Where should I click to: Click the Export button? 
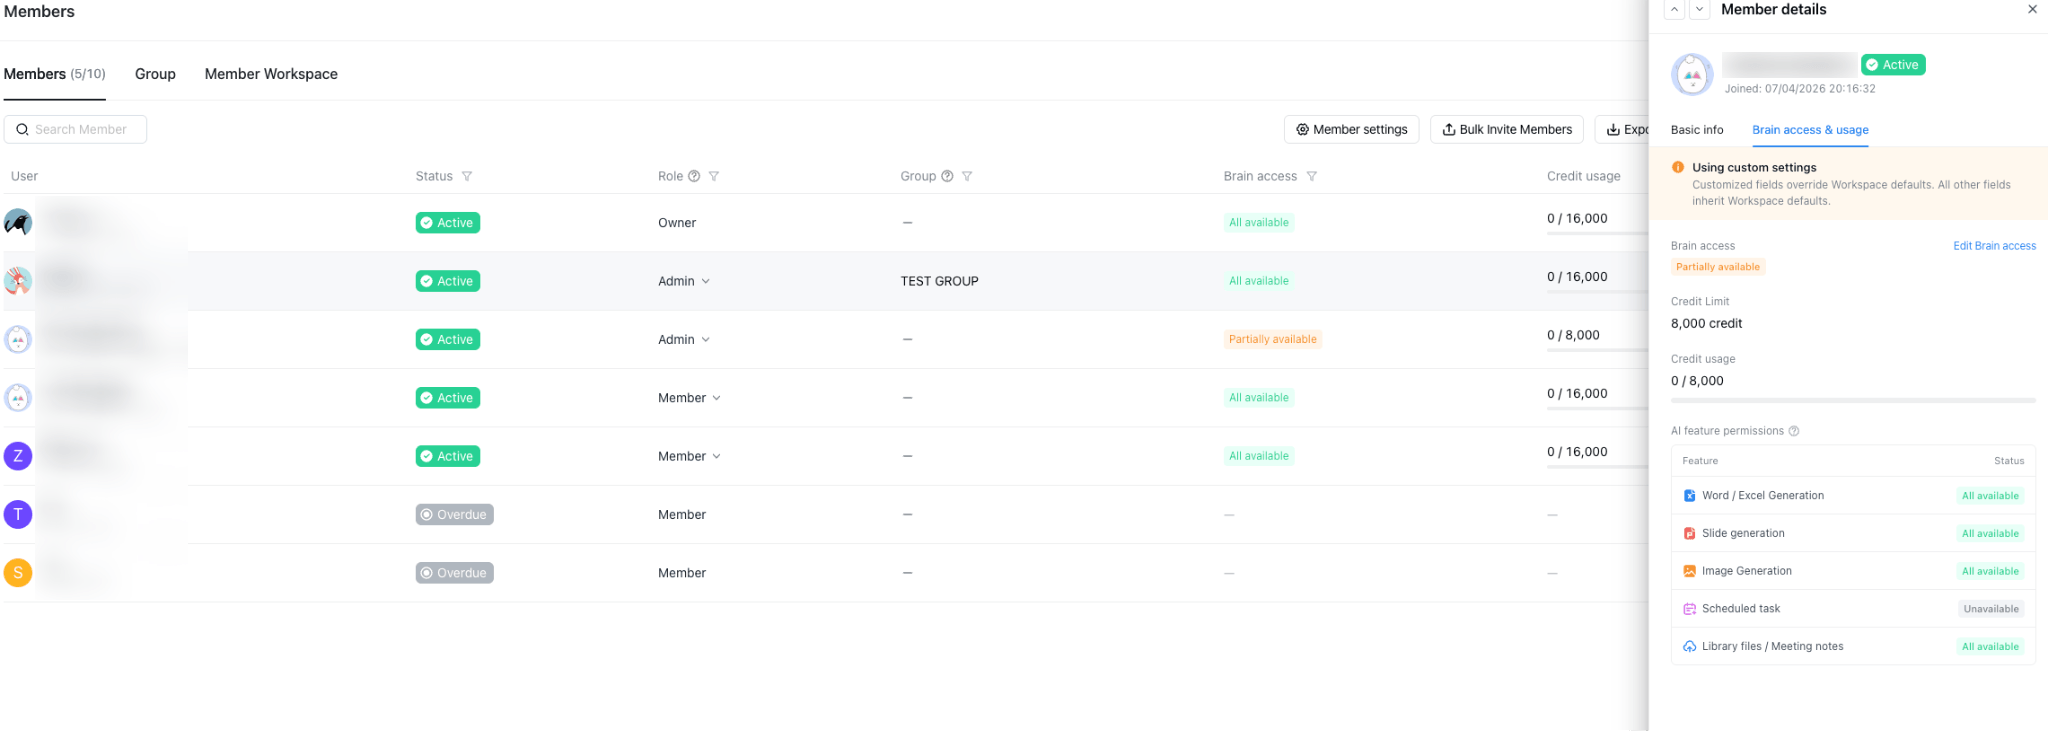[1622, 129]
